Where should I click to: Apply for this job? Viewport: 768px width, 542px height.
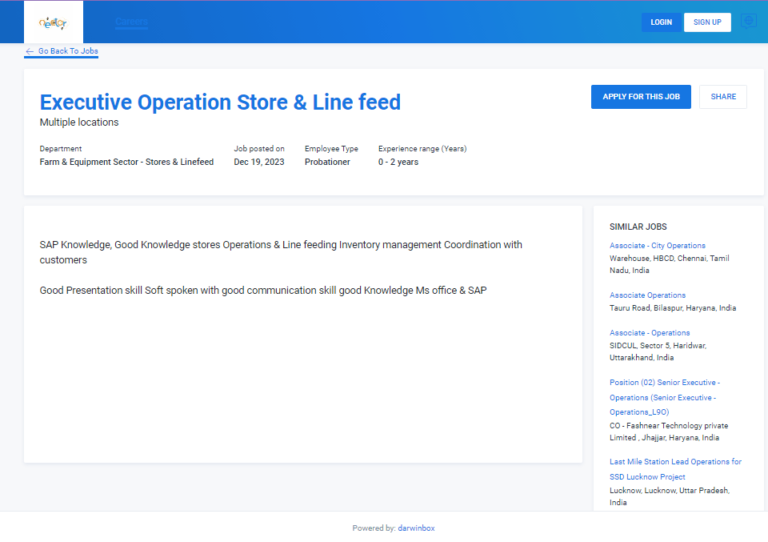(641, 97)
